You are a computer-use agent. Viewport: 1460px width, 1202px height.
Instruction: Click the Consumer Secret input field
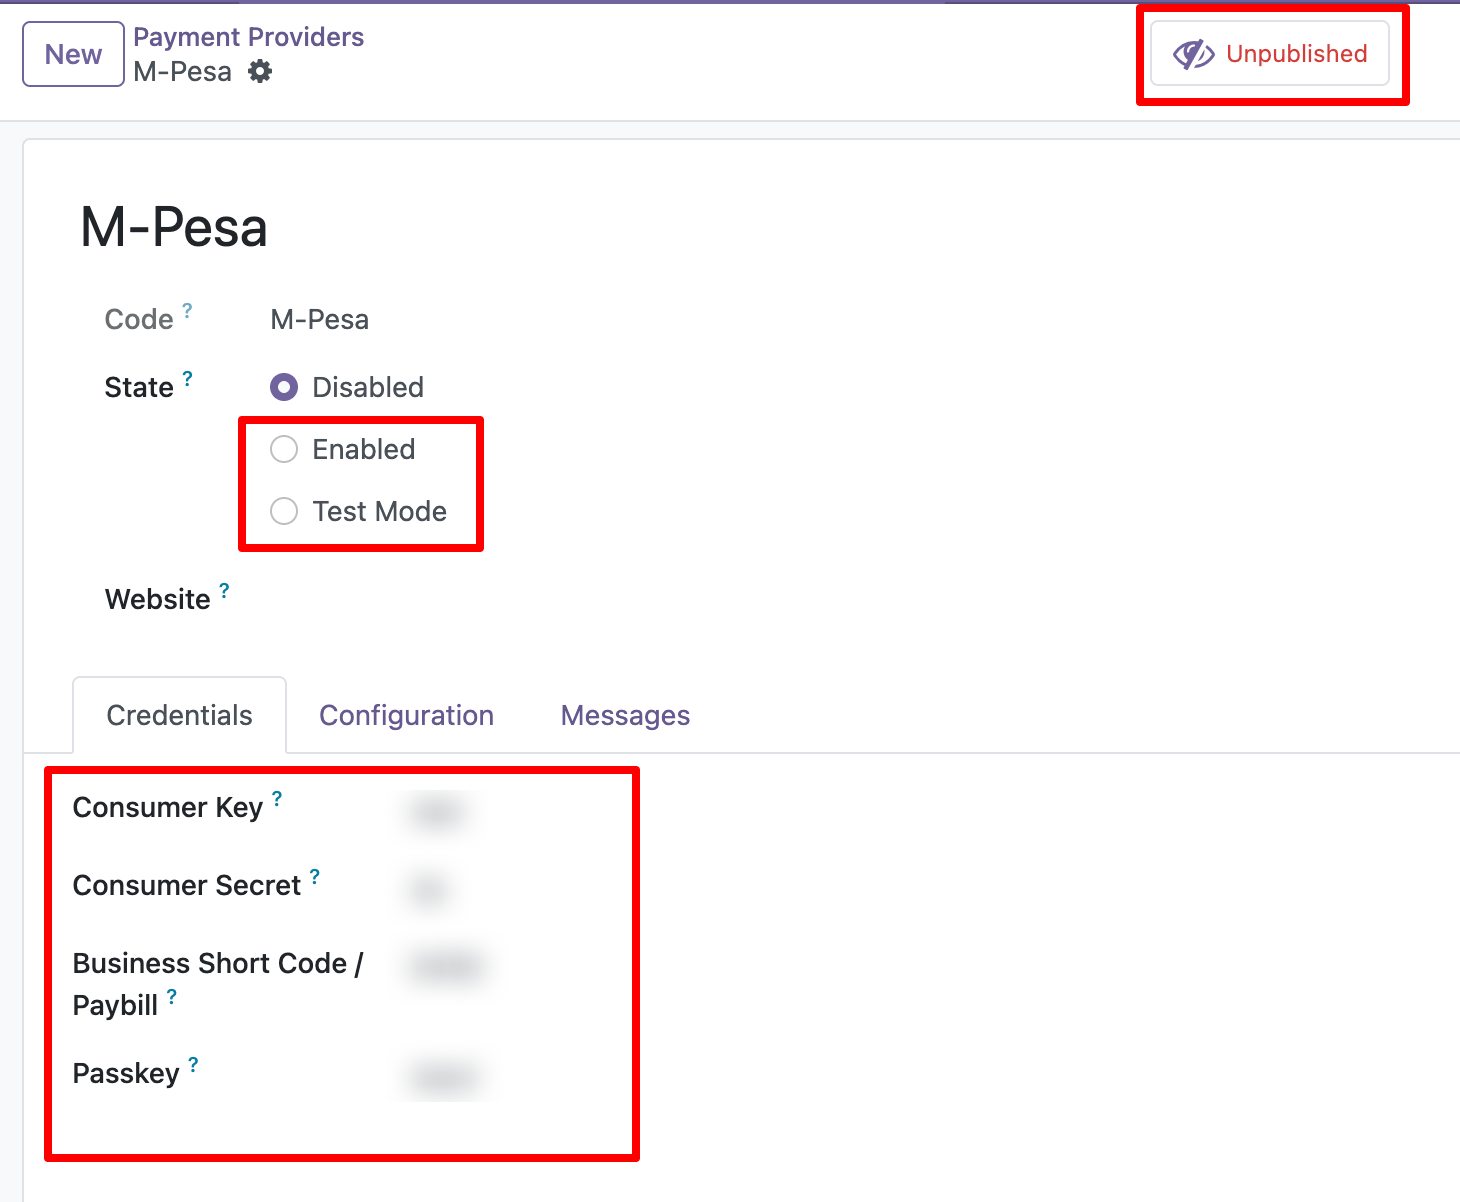pos(430,889)
